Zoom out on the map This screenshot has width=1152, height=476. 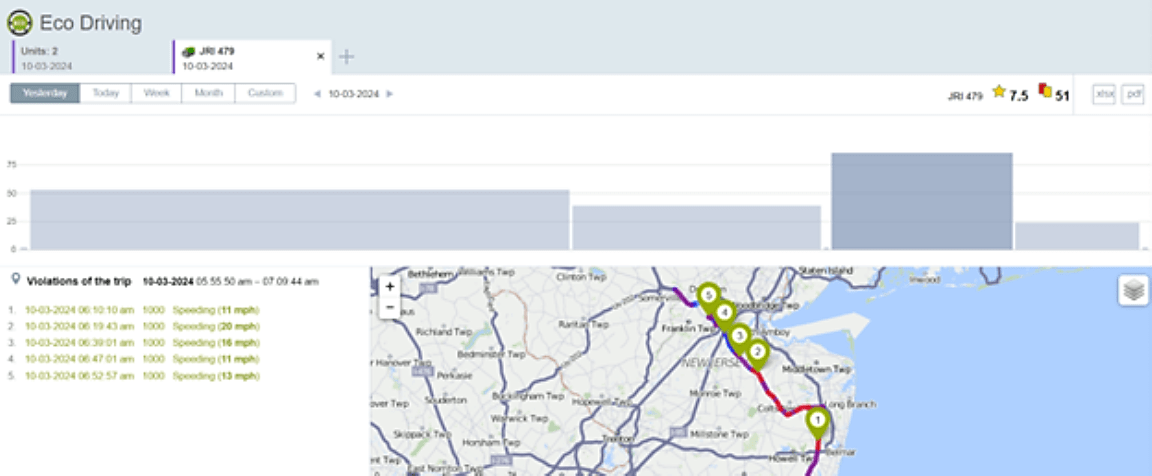pos(389,307)
